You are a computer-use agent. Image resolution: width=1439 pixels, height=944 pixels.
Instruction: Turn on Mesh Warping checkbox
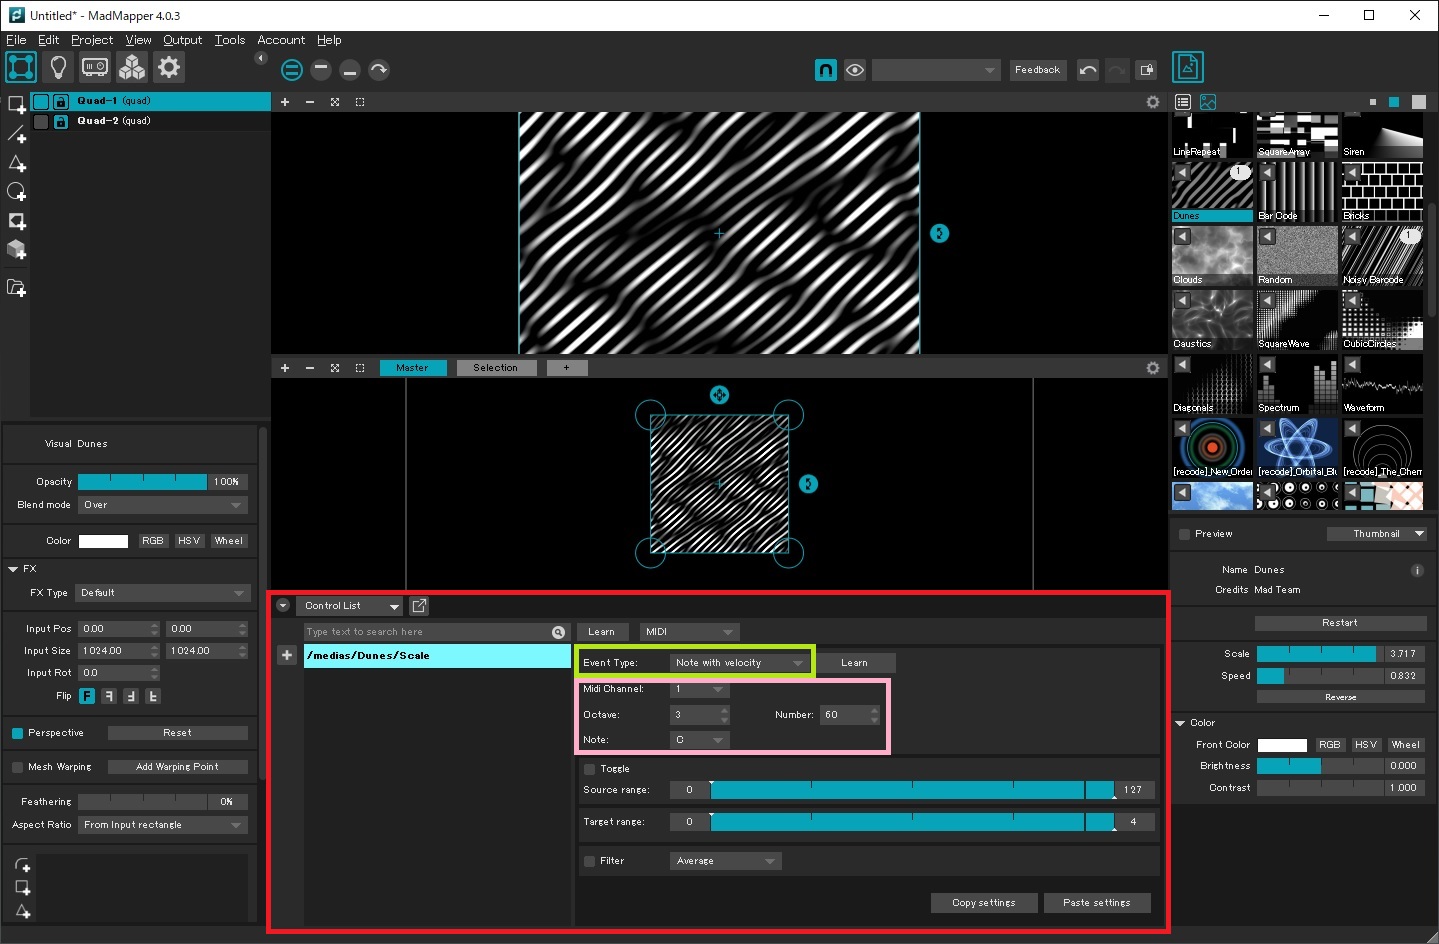[18, 767]
